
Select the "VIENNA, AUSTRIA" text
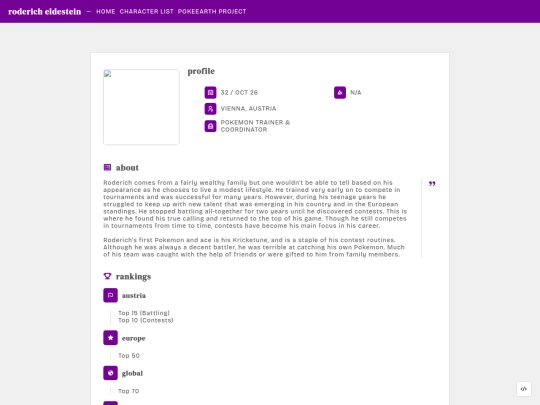248,109
